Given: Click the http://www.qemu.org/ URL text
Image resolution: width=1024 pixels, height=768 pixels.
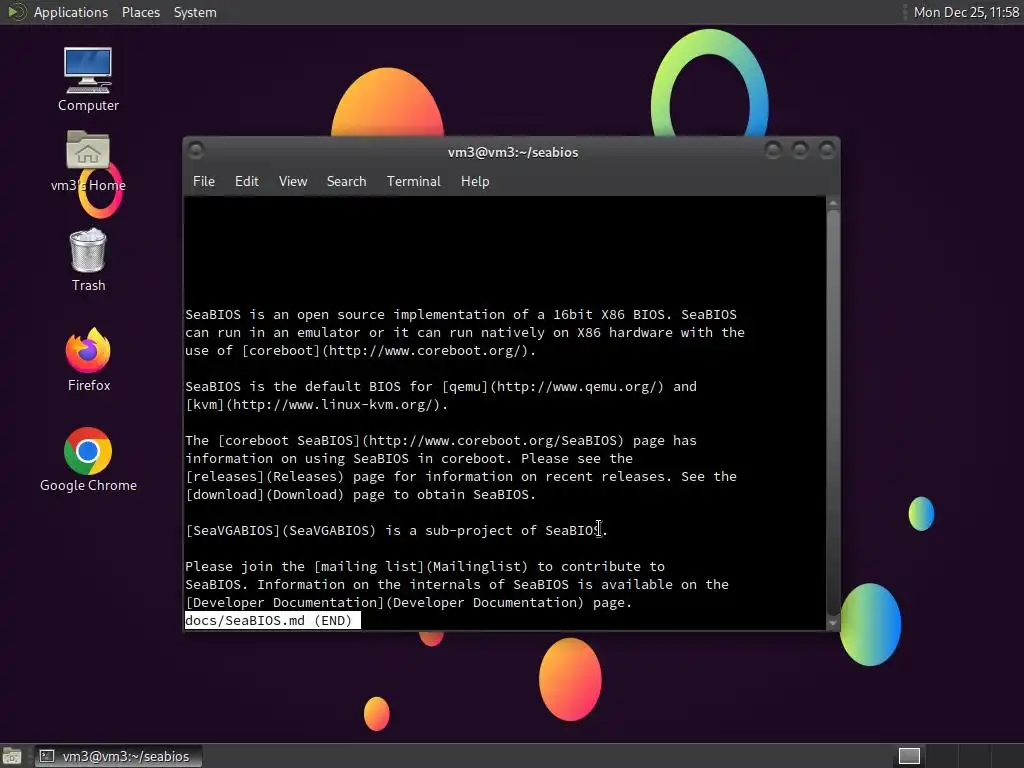Looking at the screenshot, I should [x=577, y=387].
